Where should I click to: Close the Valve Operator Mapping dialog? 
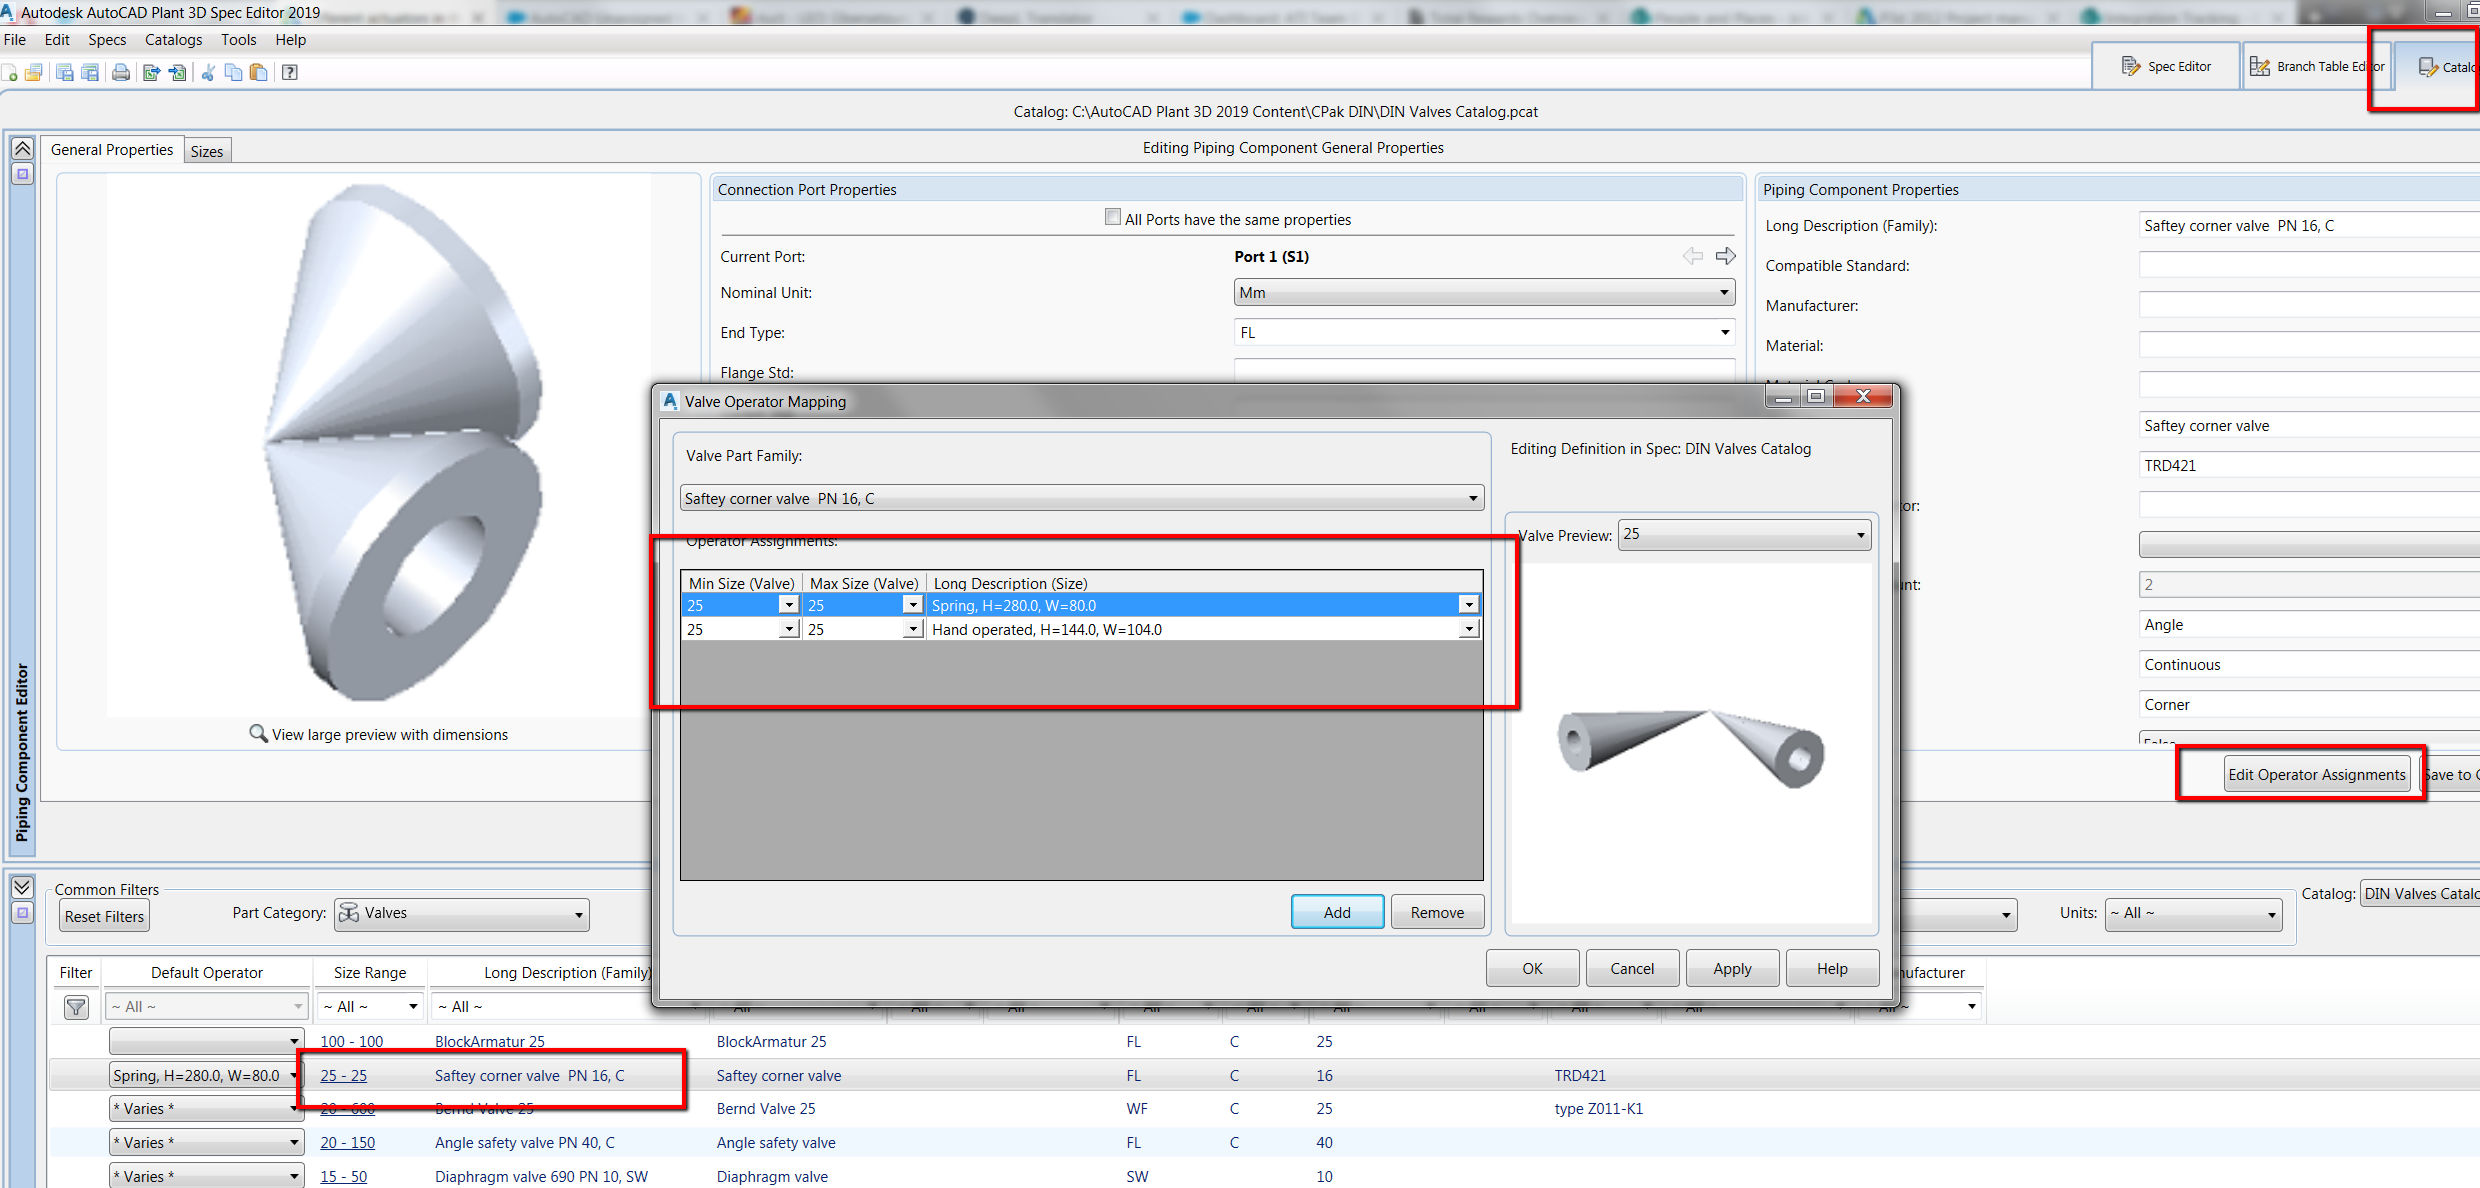[x=1863, y=396]
